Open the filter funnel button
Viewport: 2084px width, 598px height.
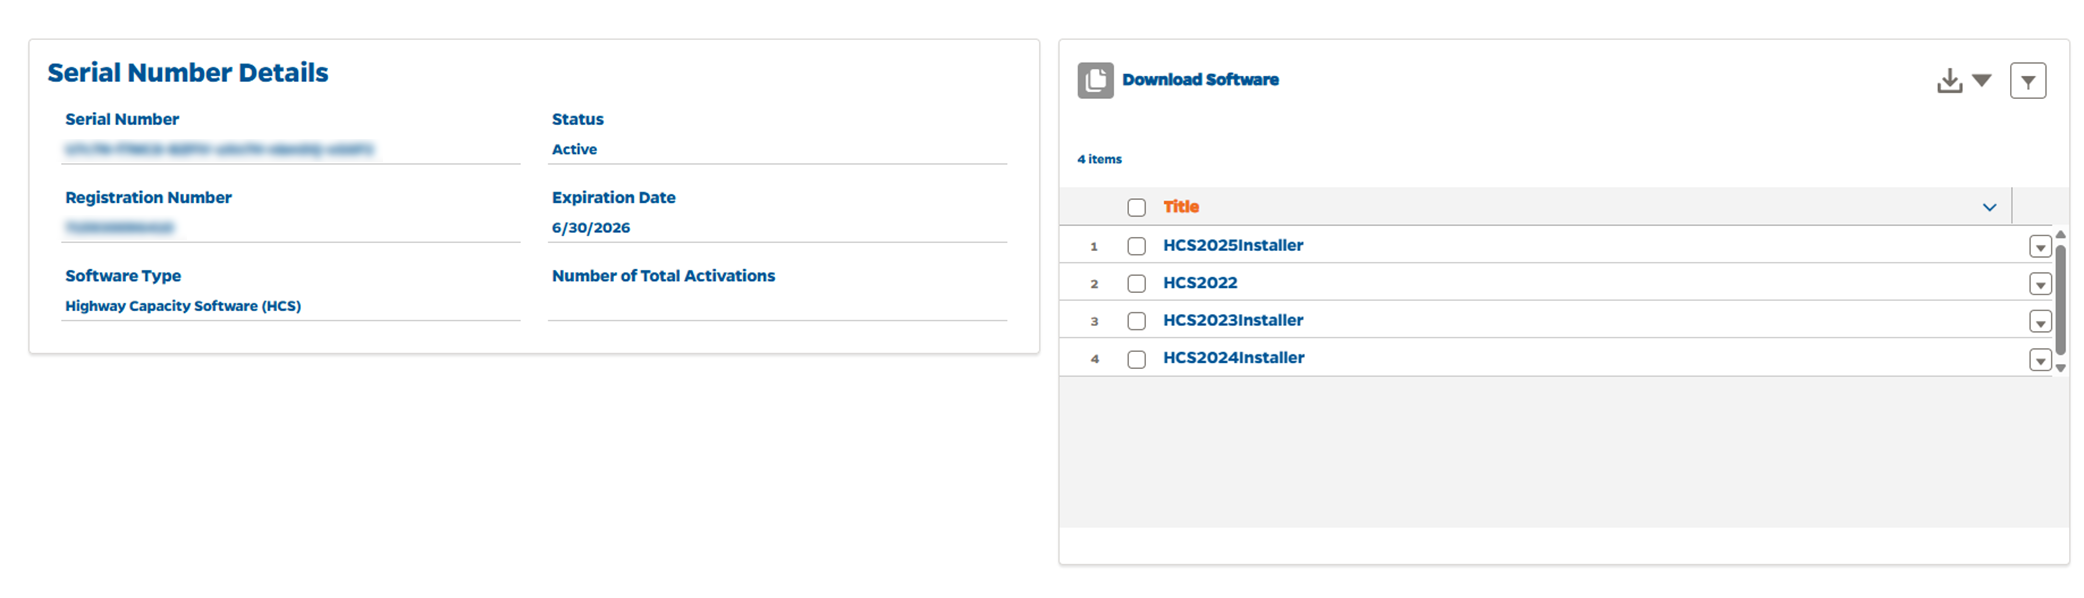point(2028,81)
